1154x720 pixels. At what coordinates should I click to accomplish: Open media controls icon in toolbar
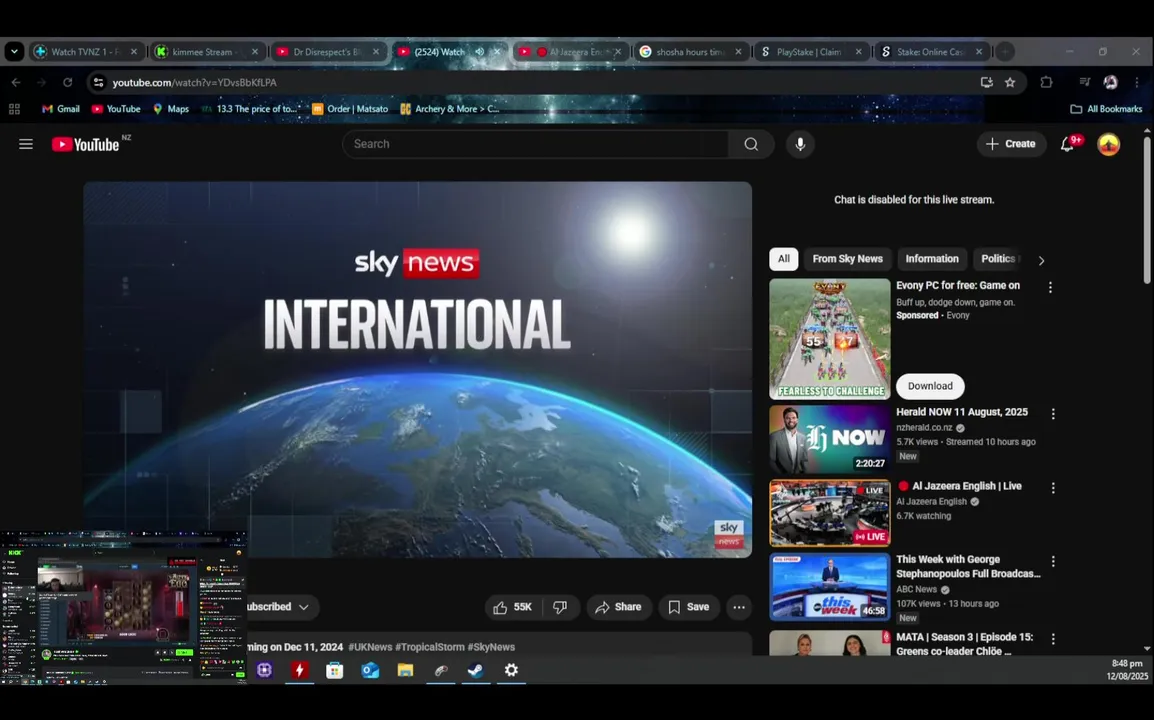(1084, 82)
